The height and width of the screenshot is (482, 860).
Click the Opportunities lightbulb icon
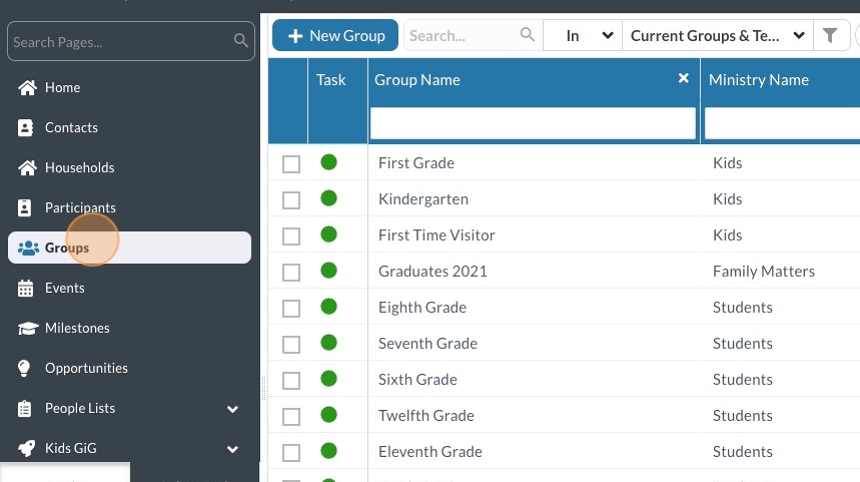pyautogui.click(x=26, y=368)
